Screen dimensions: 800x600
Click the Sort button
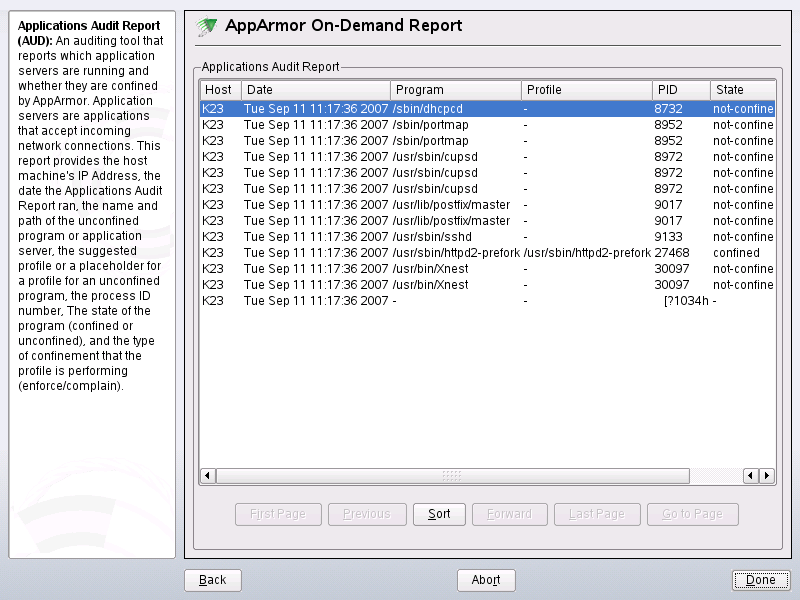[x=438, y=513]
